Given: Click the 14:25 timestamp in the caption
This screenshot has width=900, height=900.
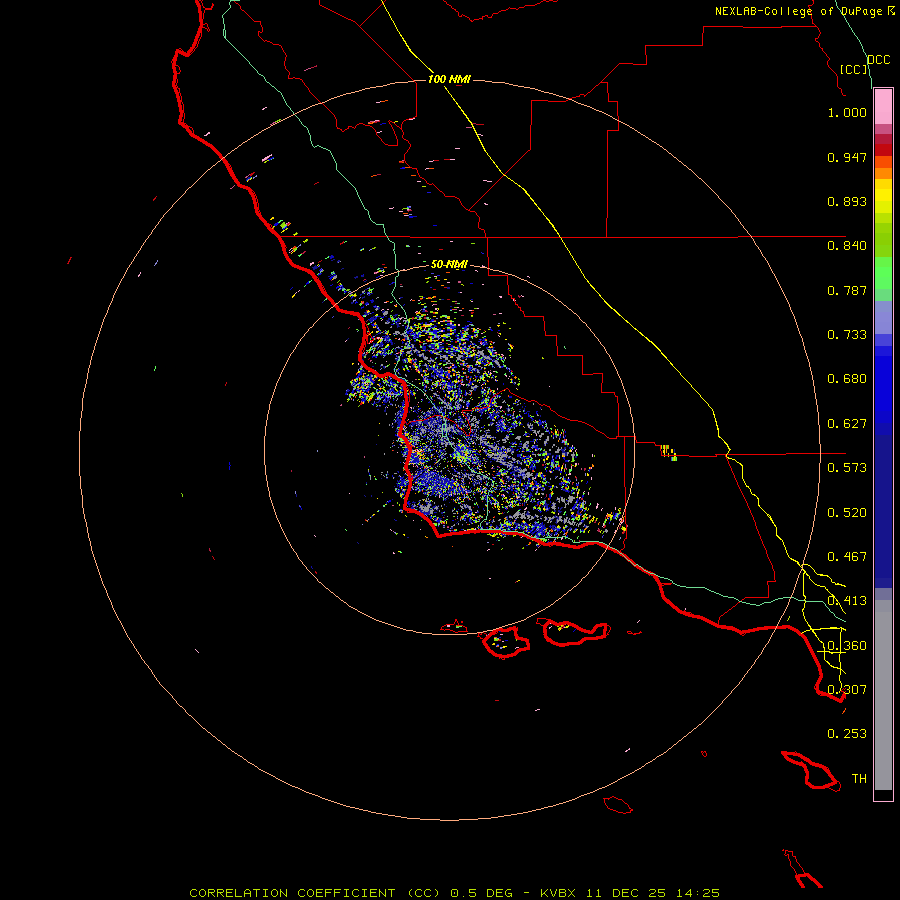Looking at the screenshot, I should pyautogui.click(x=697, y=893).
